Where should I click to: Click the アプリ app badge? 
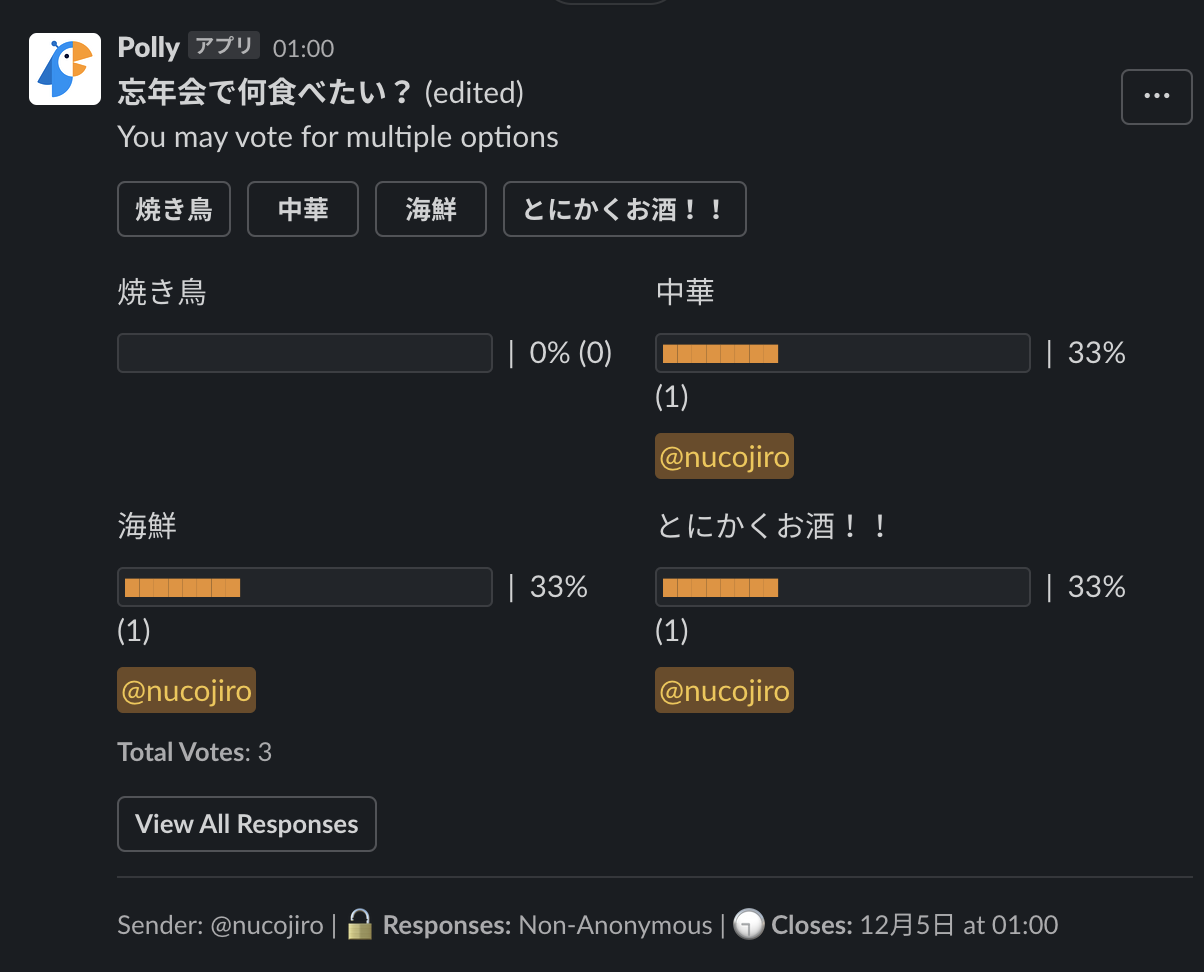pyautogui.click(x=224, y=46)
